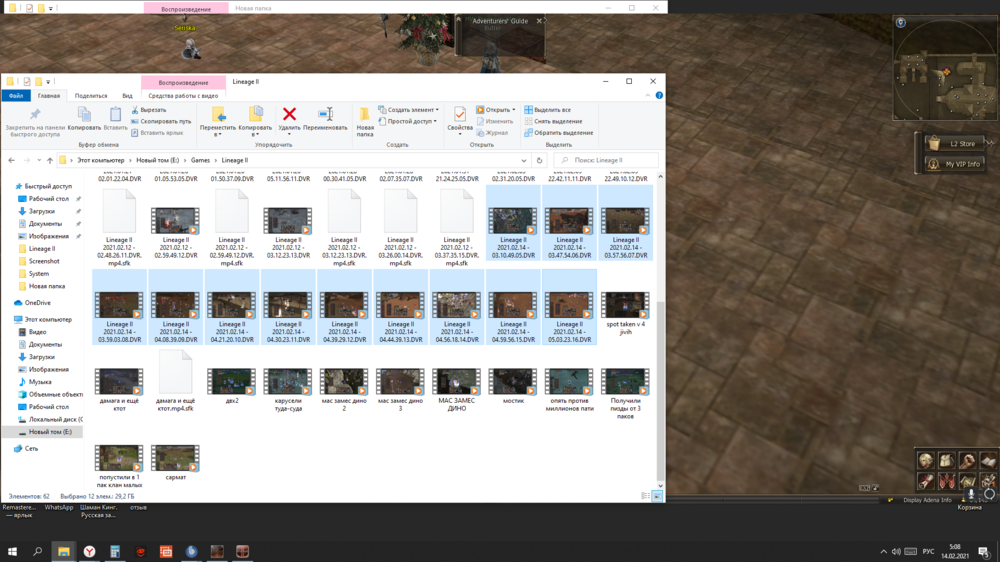This screenshot has width=1000, height=562.
Task: Click the Up one level arrow
Action: click(49, 160)
